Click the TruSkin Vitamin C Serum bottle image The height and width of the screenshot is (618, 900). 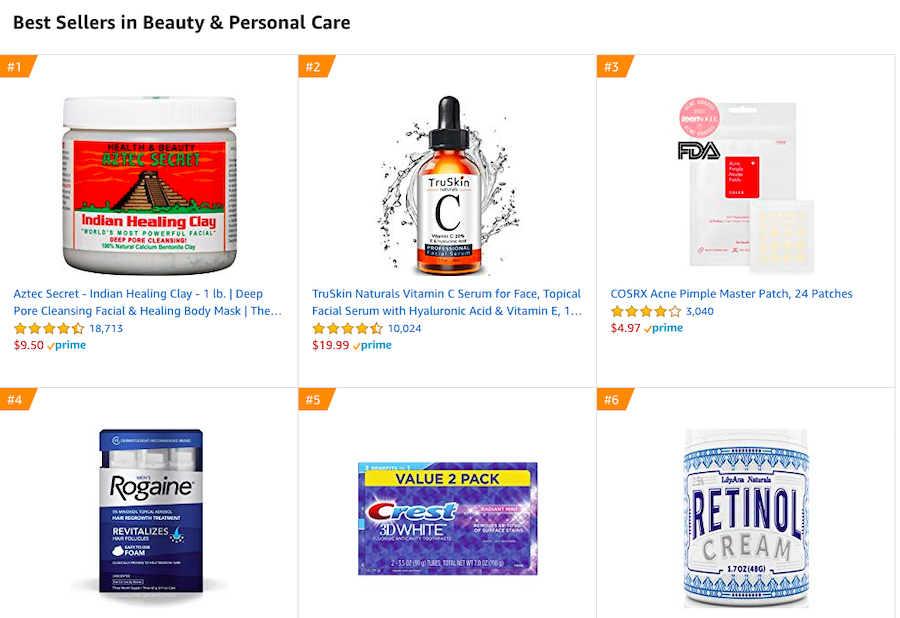446,186
